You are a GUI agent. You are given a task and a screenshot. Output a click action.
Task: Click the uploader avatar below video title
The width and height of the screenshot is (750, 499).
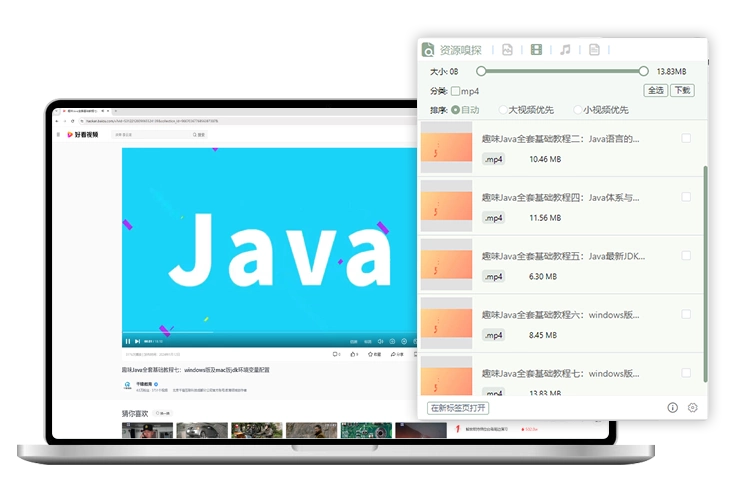(127, 385)
